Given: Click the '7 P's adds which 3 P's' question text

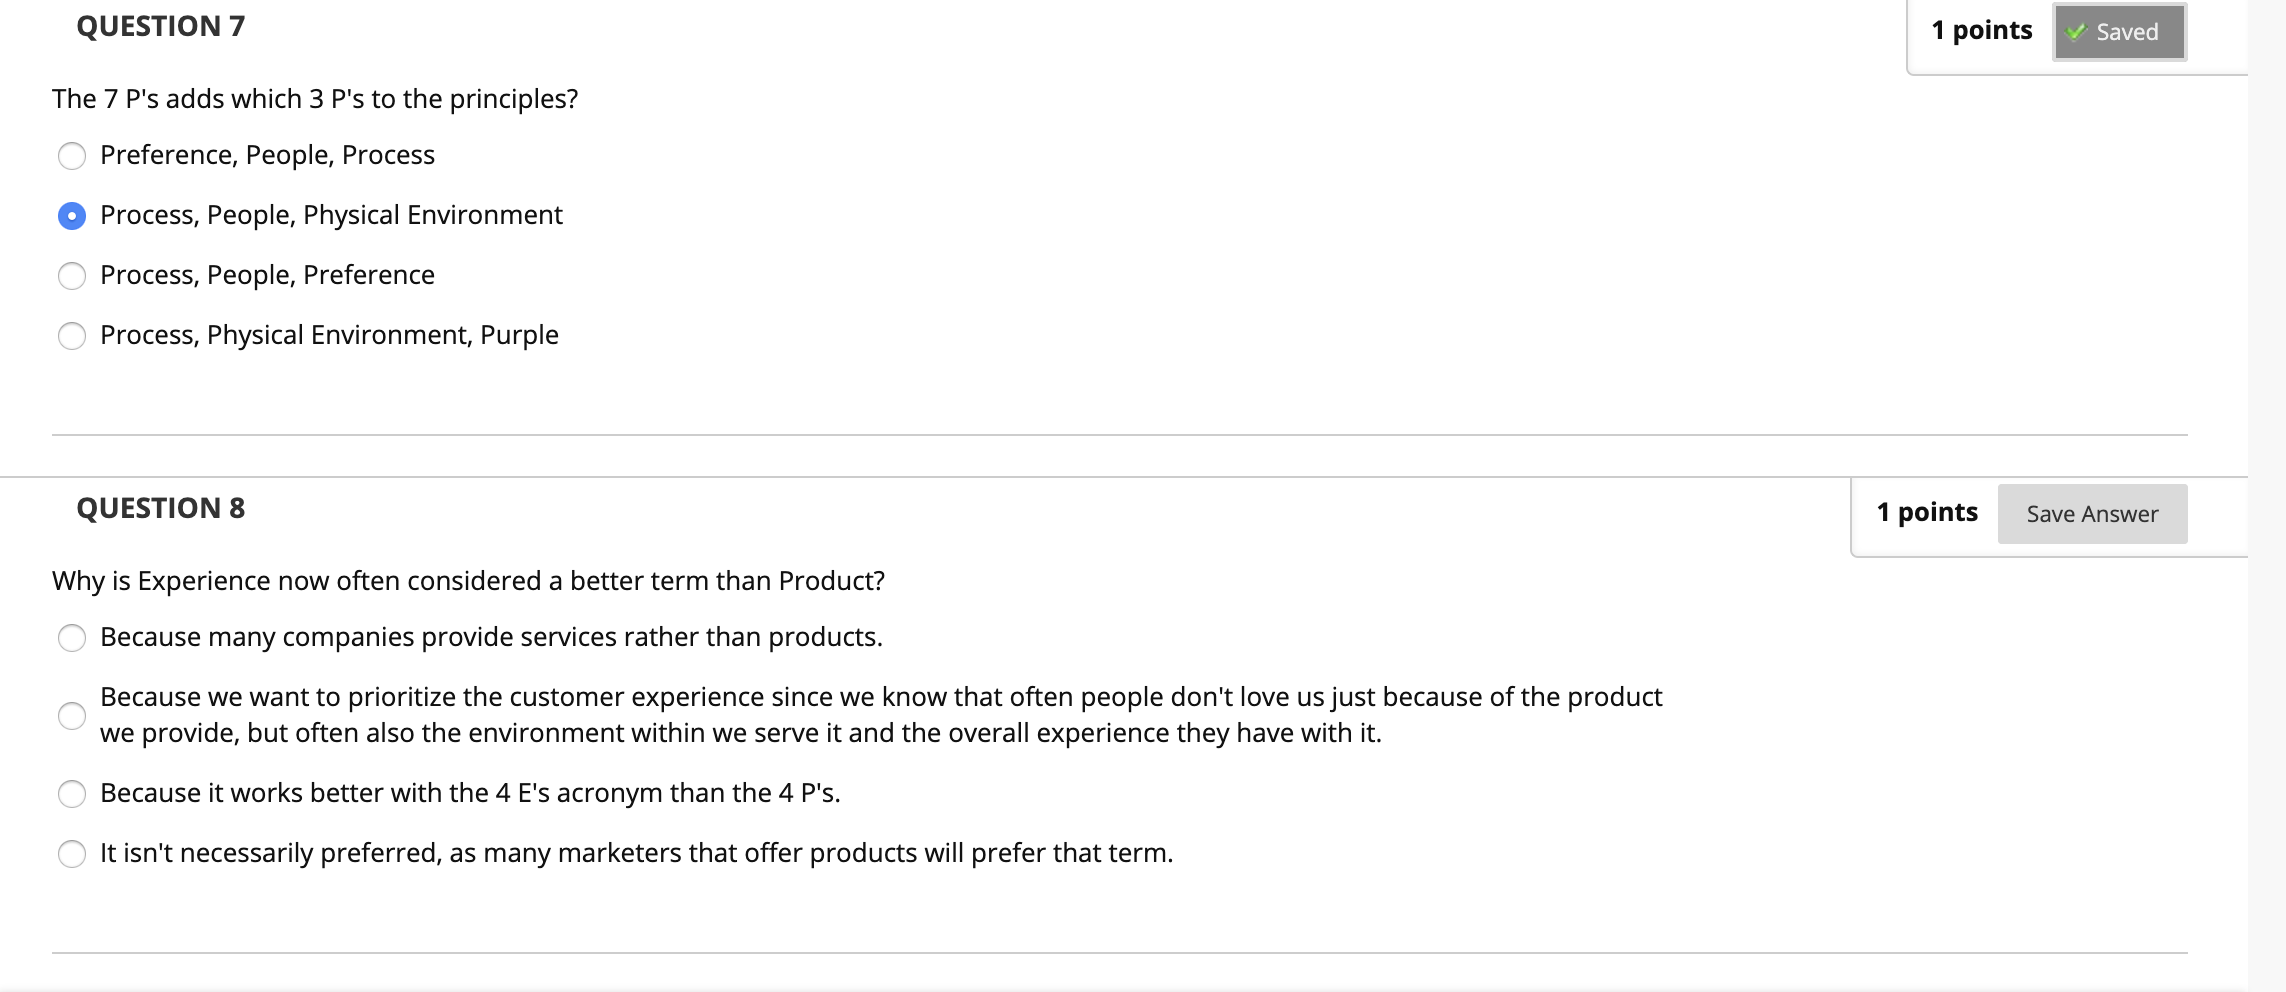Looking at the screenshot, I should tap(315, 99).
